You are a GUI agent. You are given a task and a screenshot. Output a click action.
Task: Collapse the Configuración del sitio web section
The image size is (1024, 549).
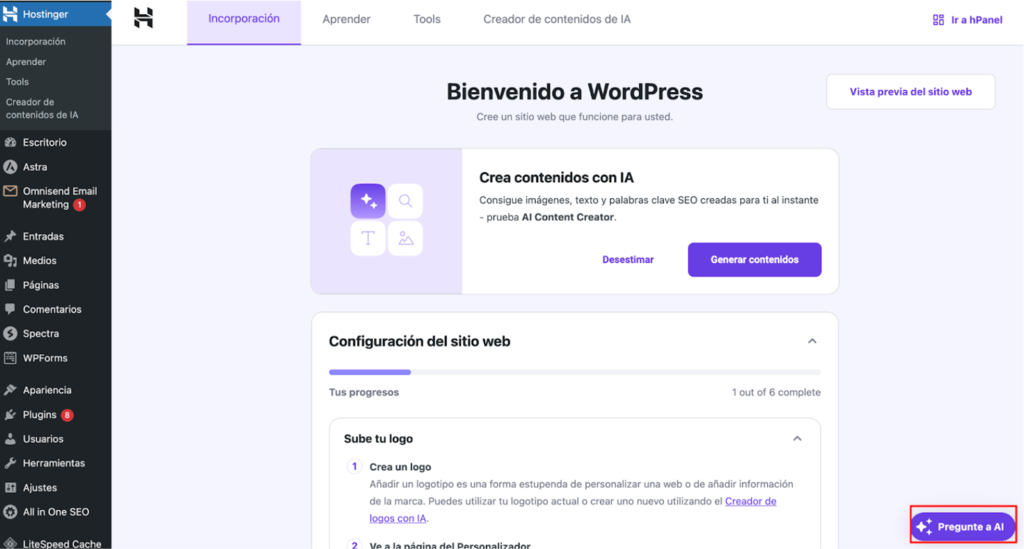coord(812,341)
